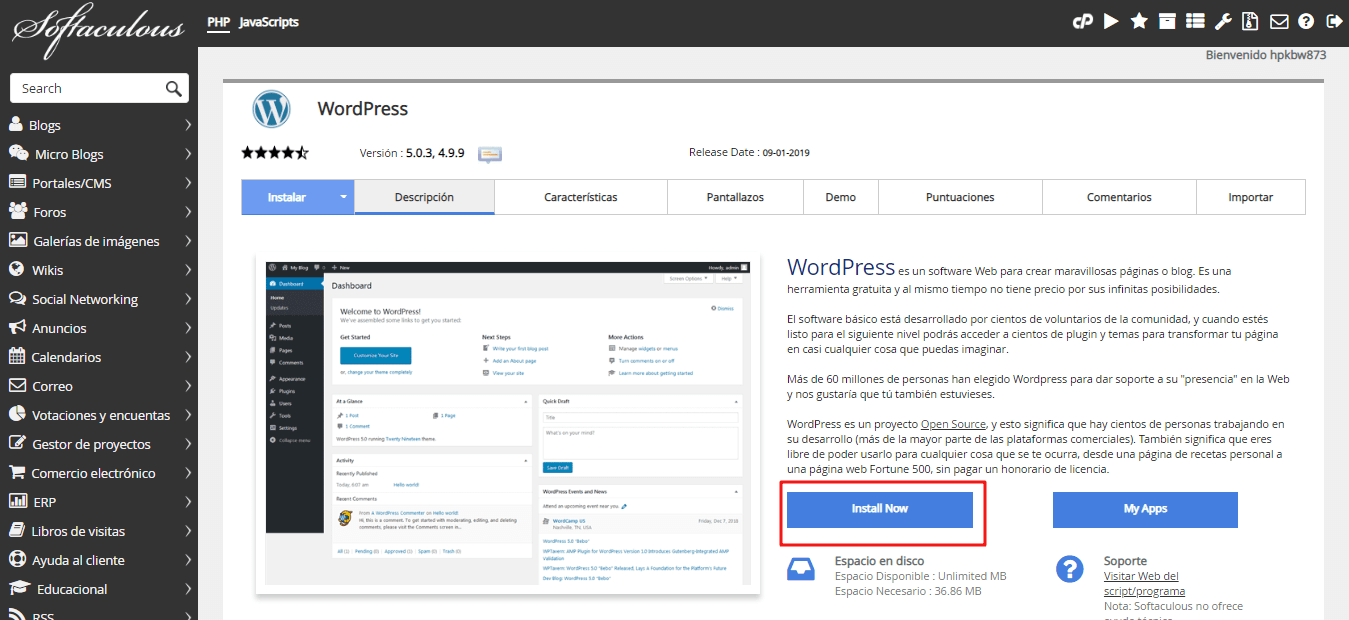The height and width of the screenshot is (620, 1349).
Task: Click the WordPress logo icon
Action: (271, 109)
